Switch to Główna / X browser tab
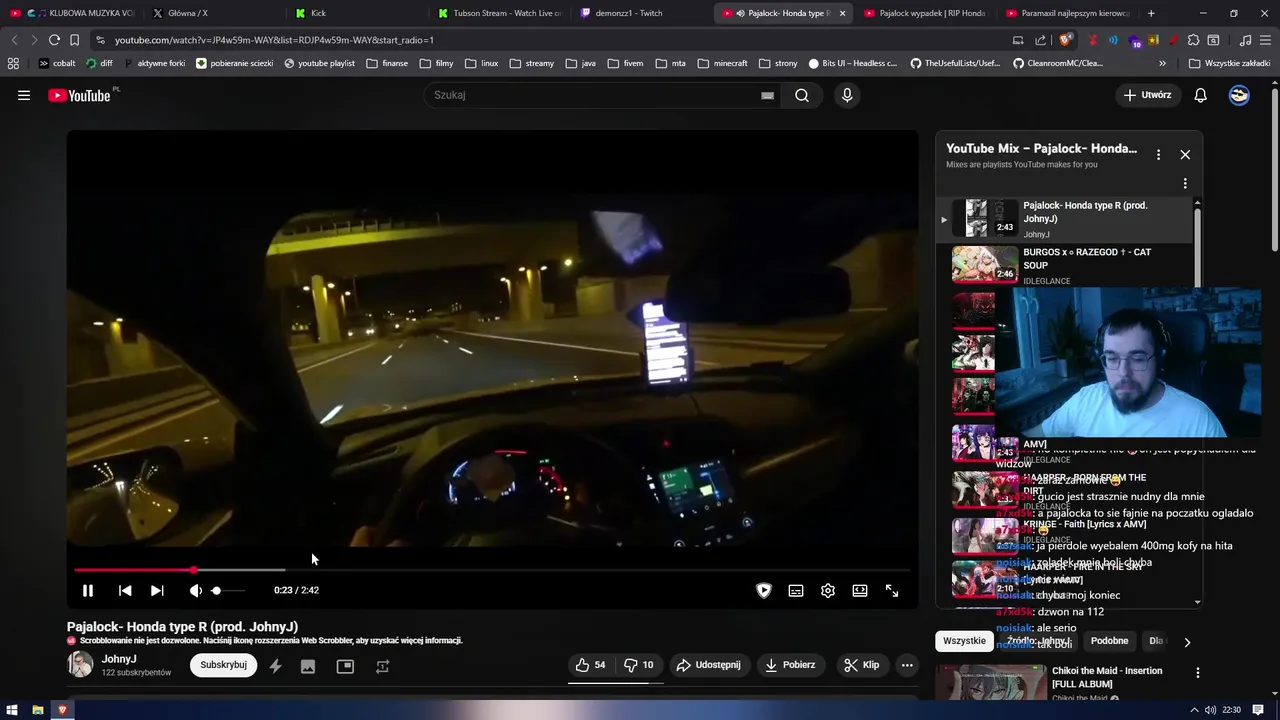The height and width of the screenshot is (720, 1280). click(x=212, y=13)
